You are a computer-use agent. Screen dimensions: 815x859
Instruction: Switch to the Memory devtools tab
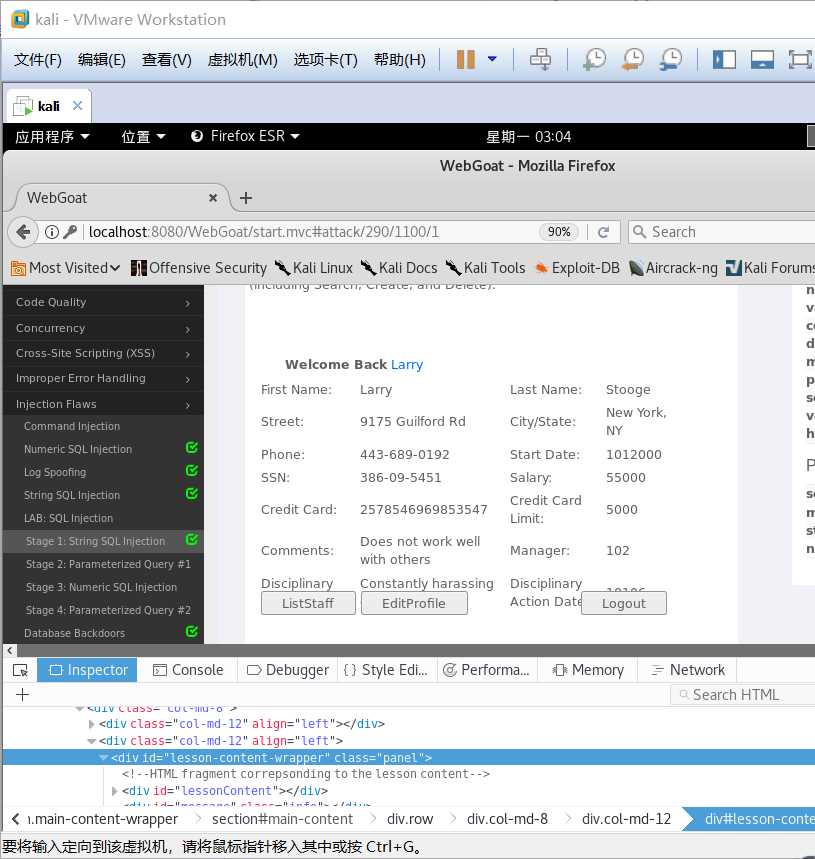click(588, 670)
